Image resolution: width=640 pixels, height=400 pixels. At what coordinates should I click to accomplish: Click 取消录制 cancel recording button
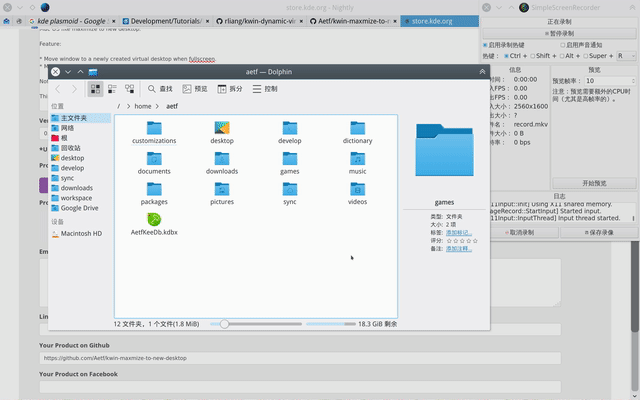click(x=520, y=233)
